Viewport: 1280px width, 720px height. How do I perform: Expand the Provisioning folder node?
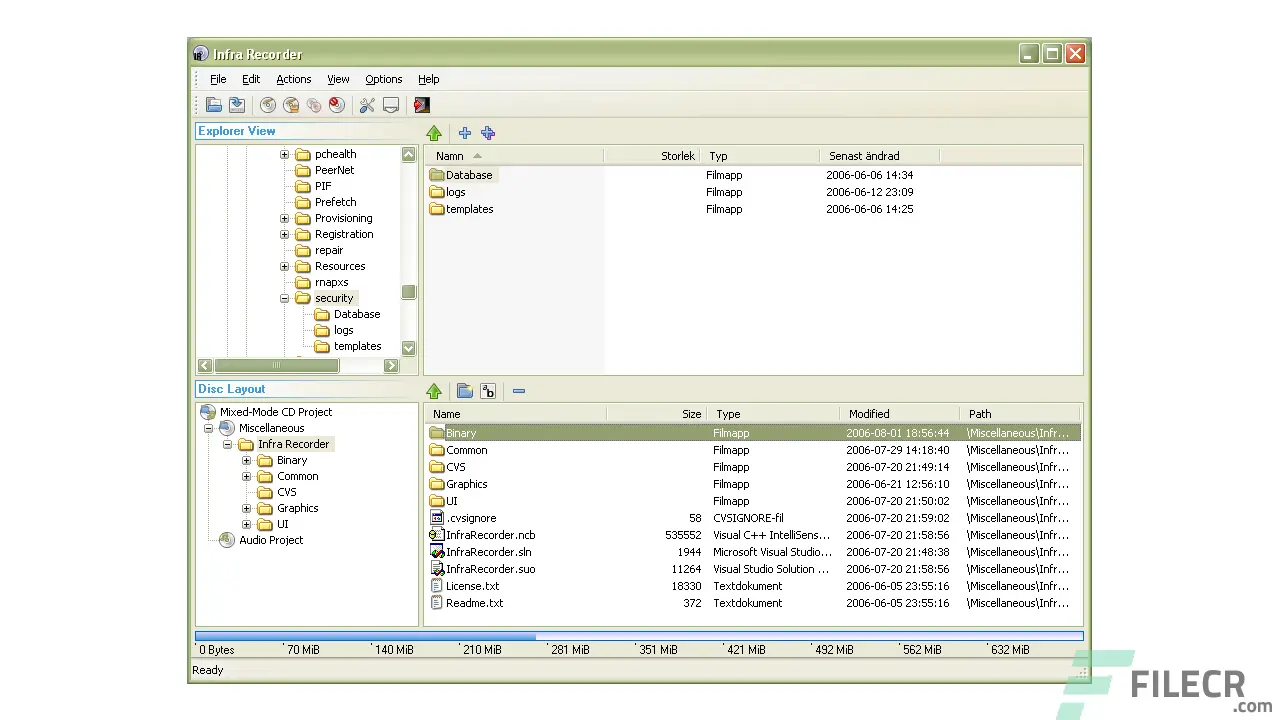coord(284,219)
